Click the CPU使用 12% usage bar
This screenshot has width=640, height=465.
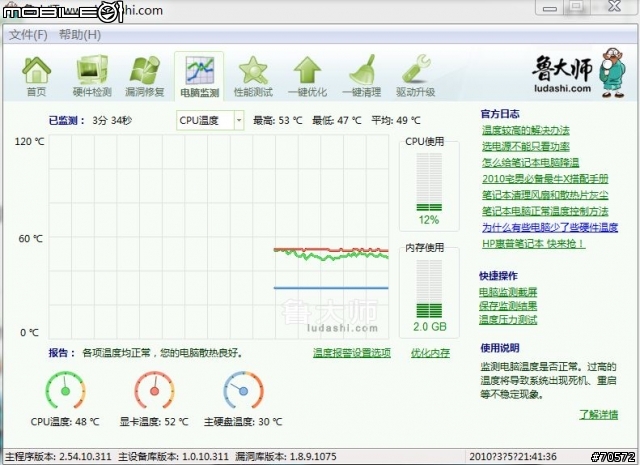tap(429, 182)
